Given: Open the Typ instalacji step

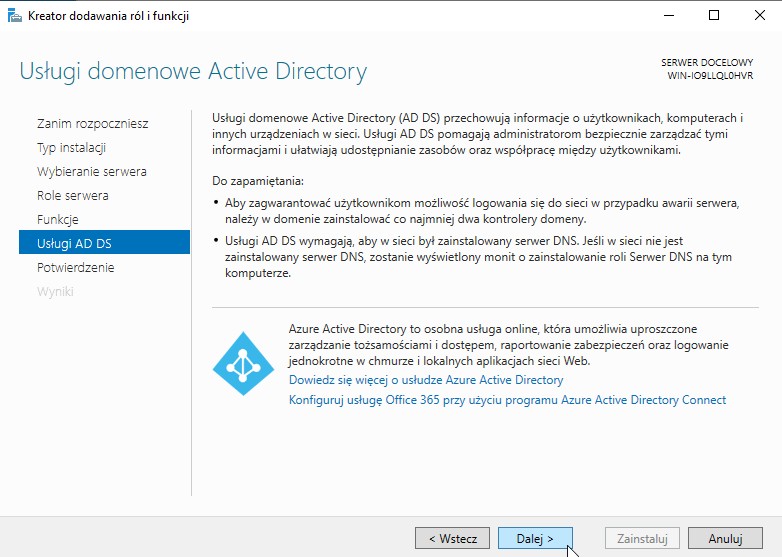Looking at the screenshot, I should (x=71, y=148).
